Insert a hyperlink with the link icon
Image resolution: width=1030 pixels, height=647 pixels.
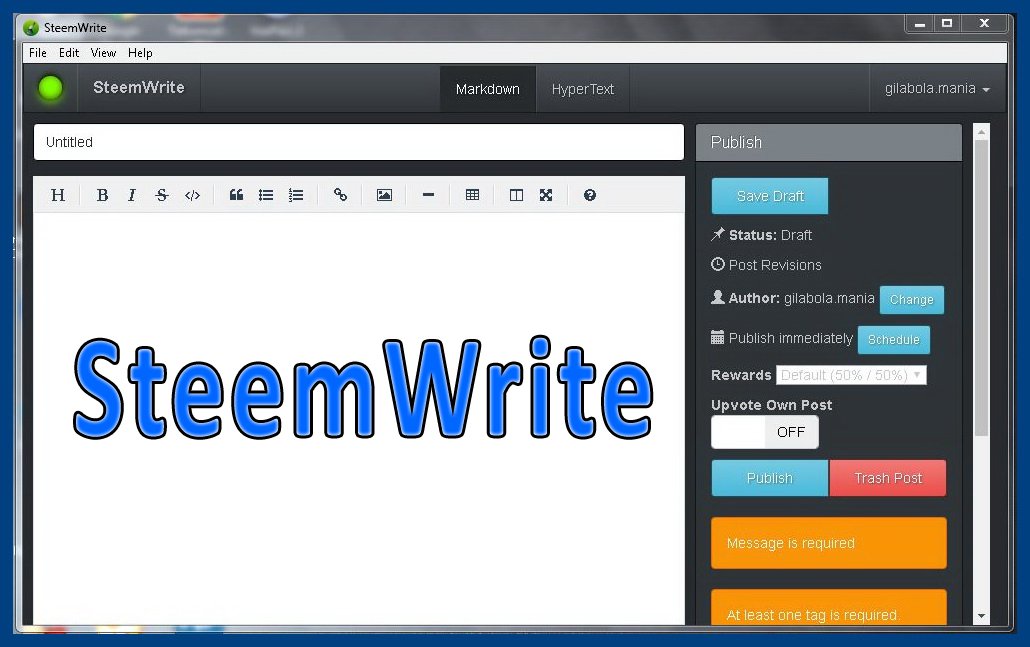click(340, 195)
